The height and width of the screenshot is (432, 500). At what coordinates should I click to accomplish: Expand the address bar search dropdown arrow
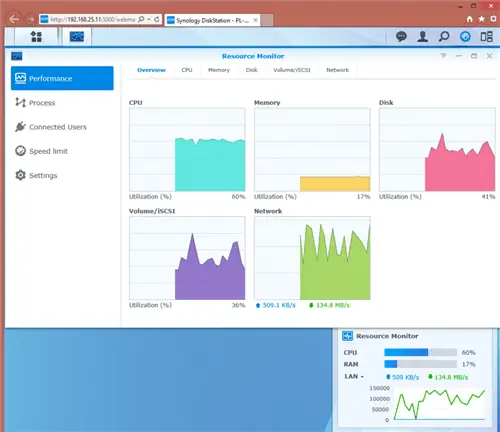click(x=149, y=19)
